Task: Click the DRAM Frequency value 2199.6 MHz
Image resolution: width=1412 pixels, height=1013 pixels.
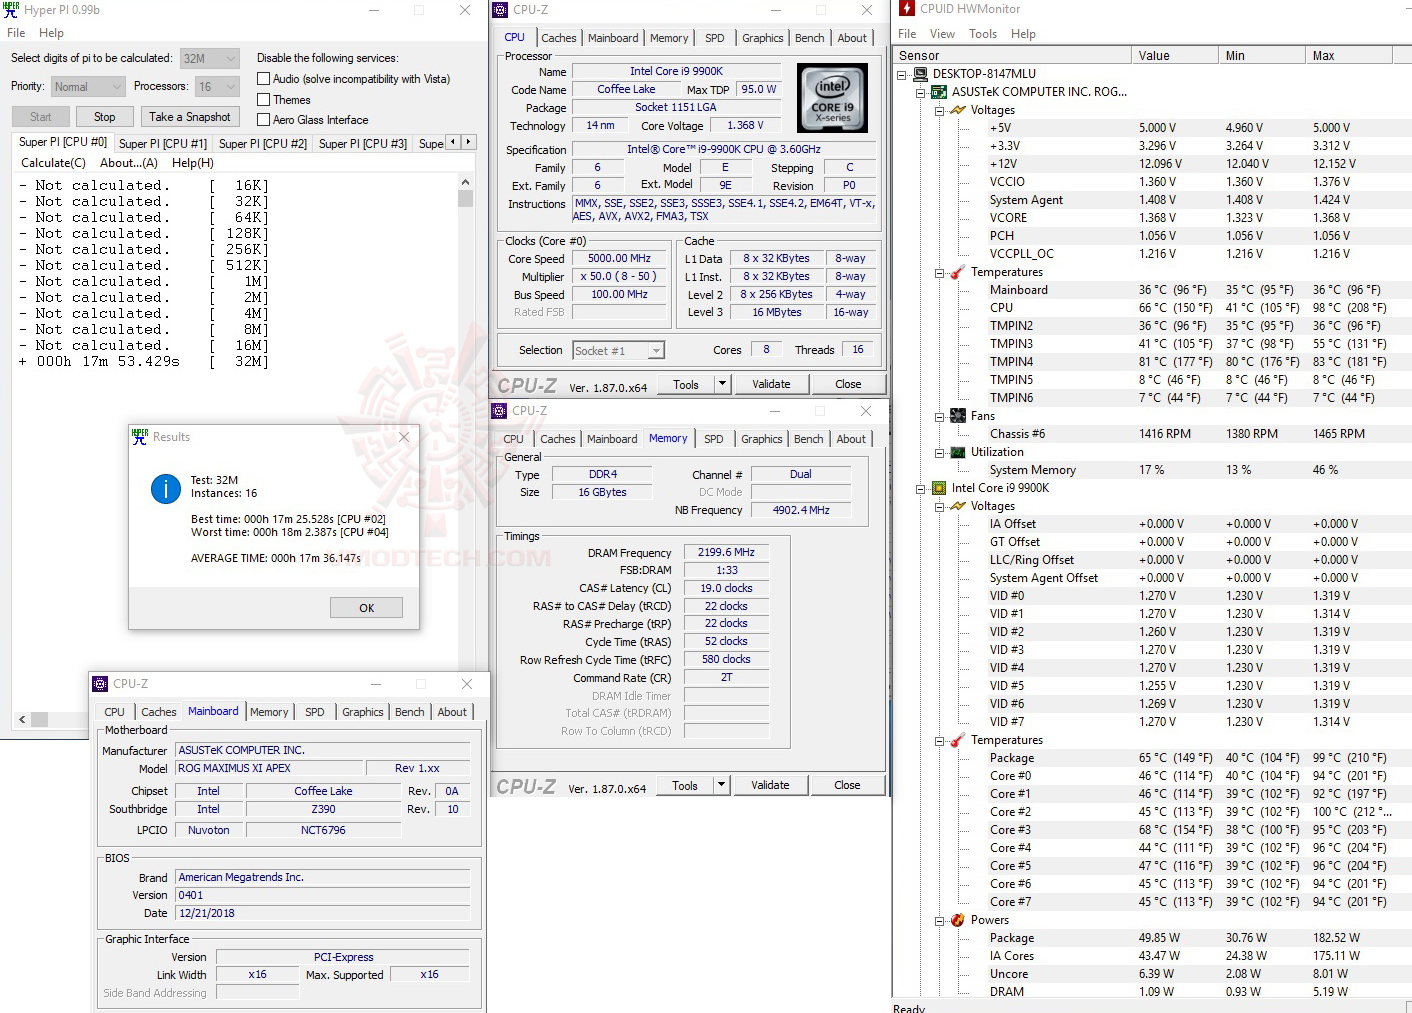Action: [727, 552]
